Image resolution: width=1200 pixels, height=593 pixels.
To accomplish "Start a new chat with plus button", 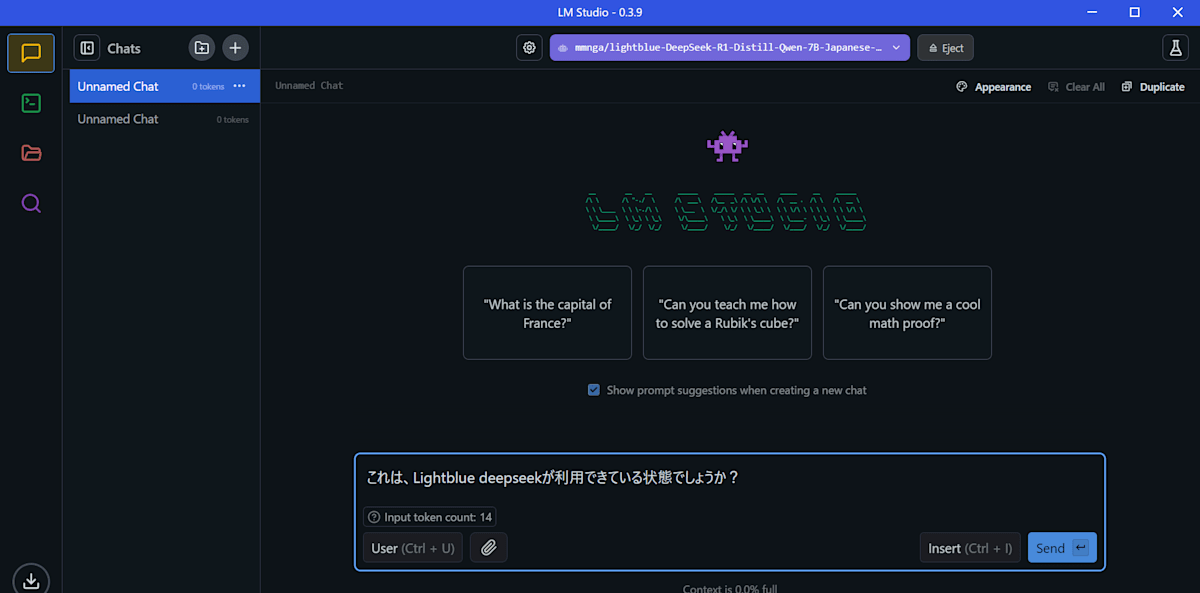I will tap(235, 47).
